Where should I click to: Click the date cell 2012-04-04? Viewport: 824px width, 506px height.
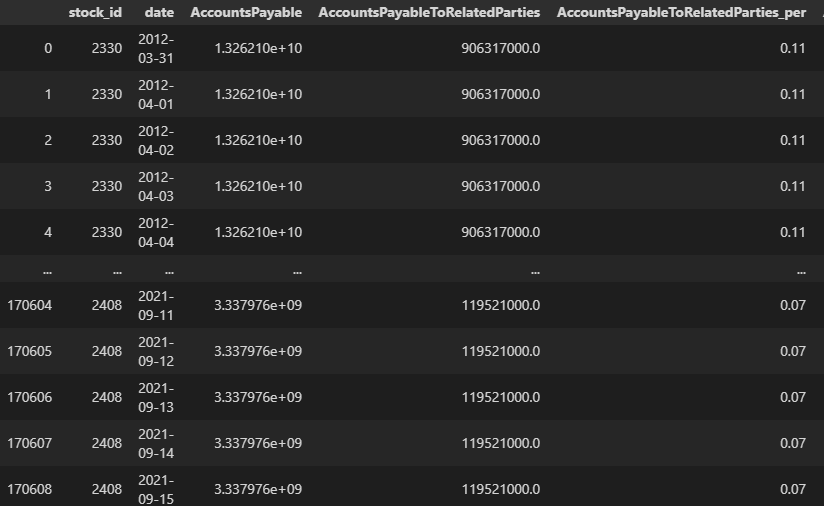[x=155, y=232]
